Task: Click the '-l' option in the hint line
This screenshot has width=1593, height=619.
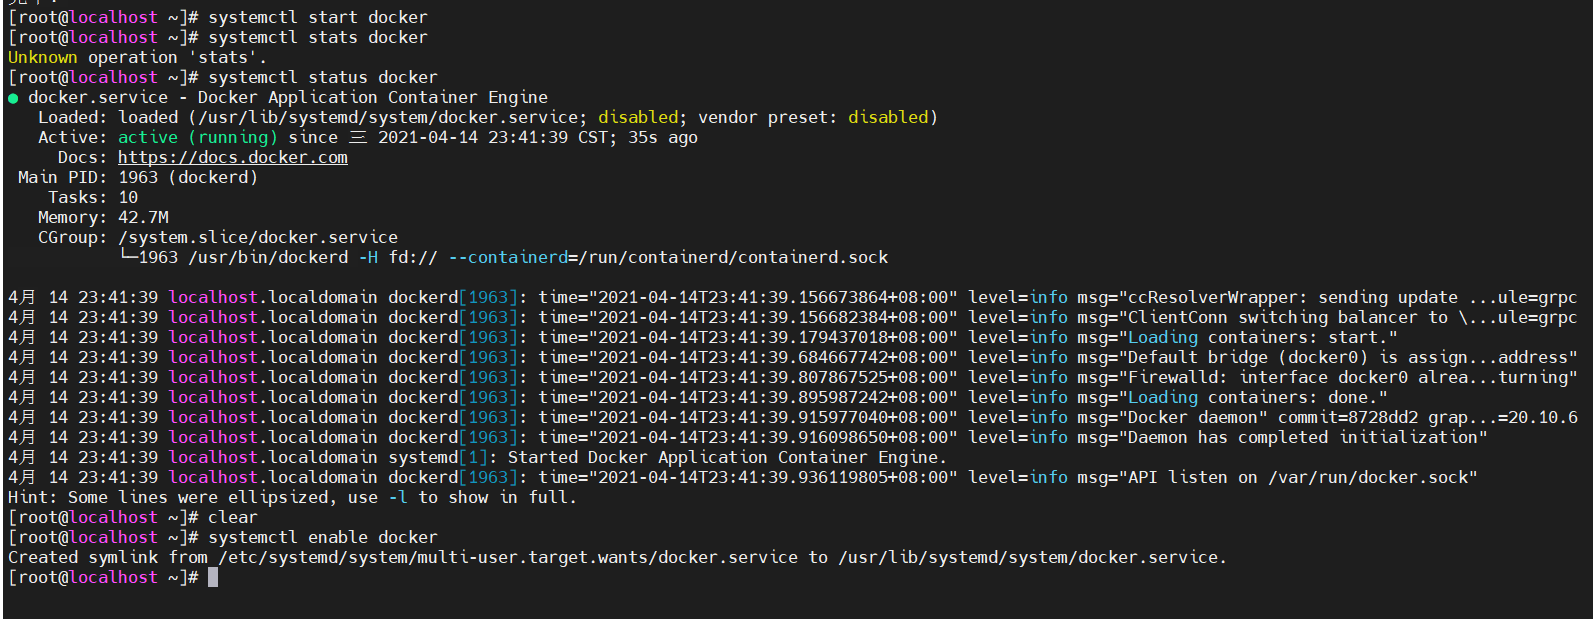Action: (398, 497)
